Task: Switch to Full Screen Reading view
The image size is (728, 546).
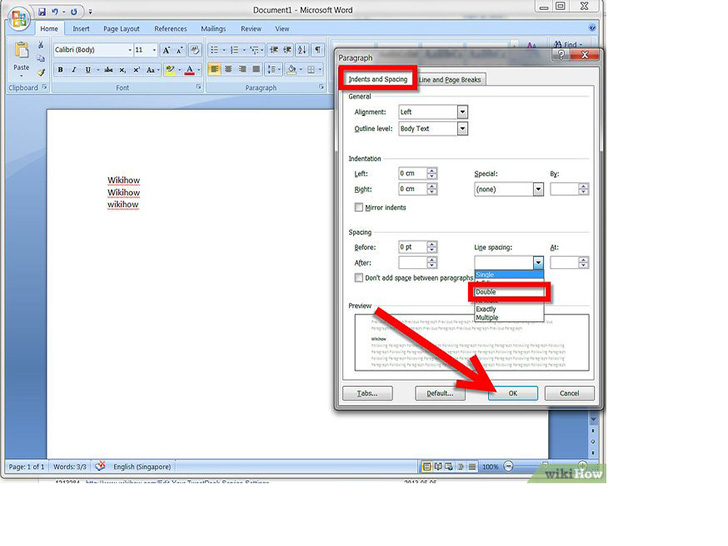Action: [438, 466]
